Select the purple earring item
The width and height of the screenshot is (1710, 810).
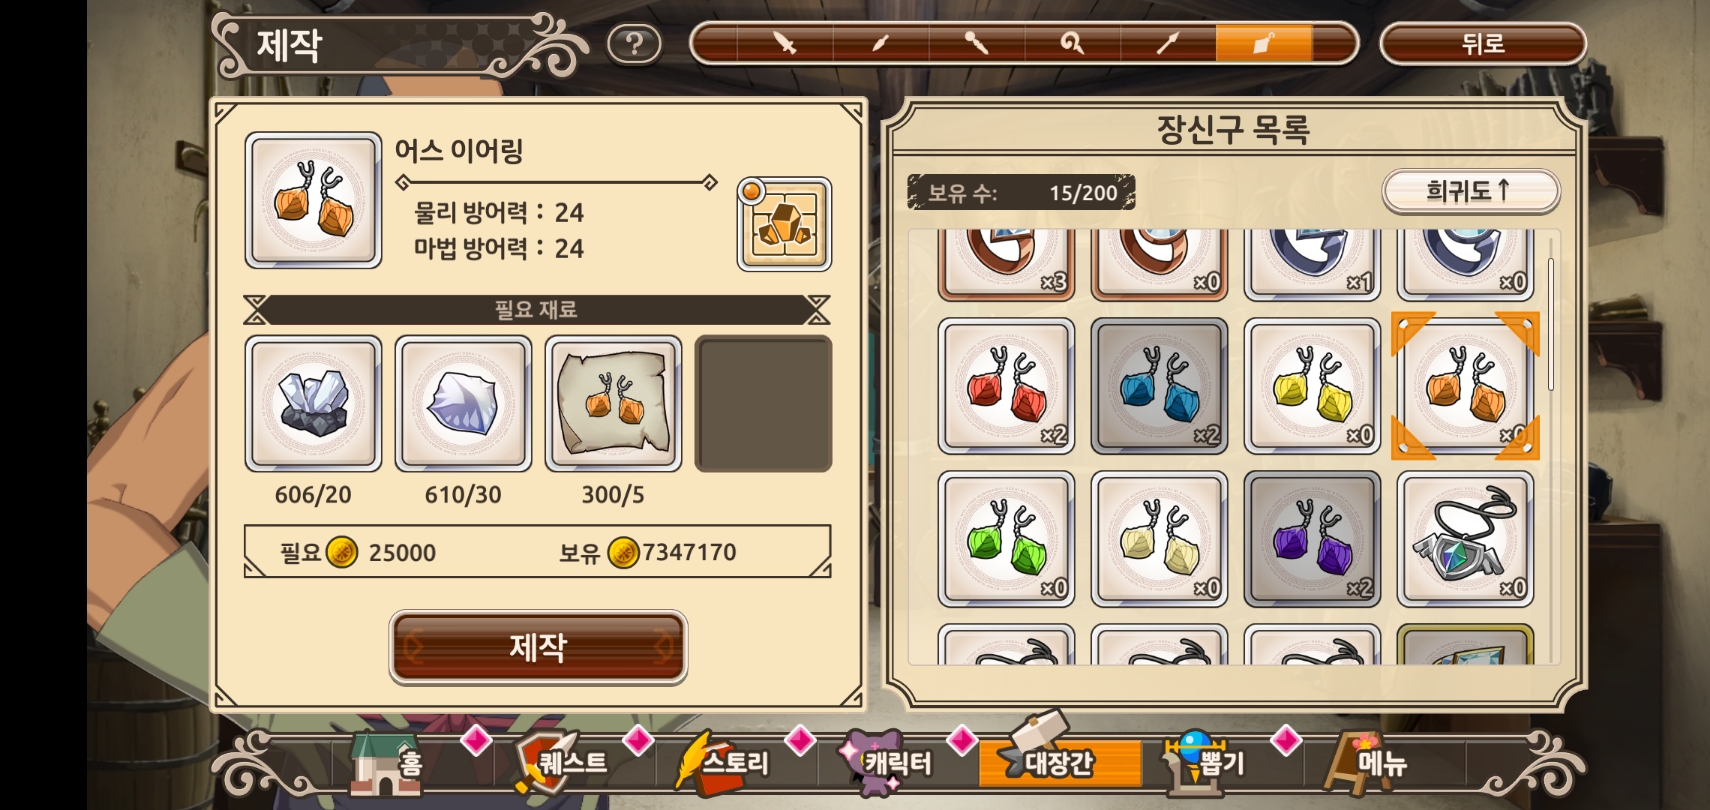(1312, 539)
